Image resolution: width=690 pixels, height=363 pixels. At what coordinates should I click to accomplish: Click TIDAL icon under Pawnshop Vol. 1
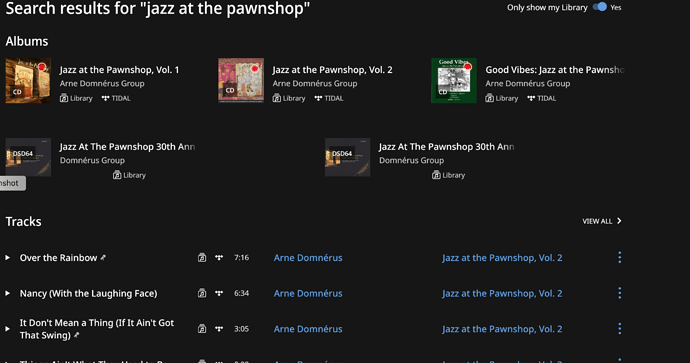coord(106,99)
